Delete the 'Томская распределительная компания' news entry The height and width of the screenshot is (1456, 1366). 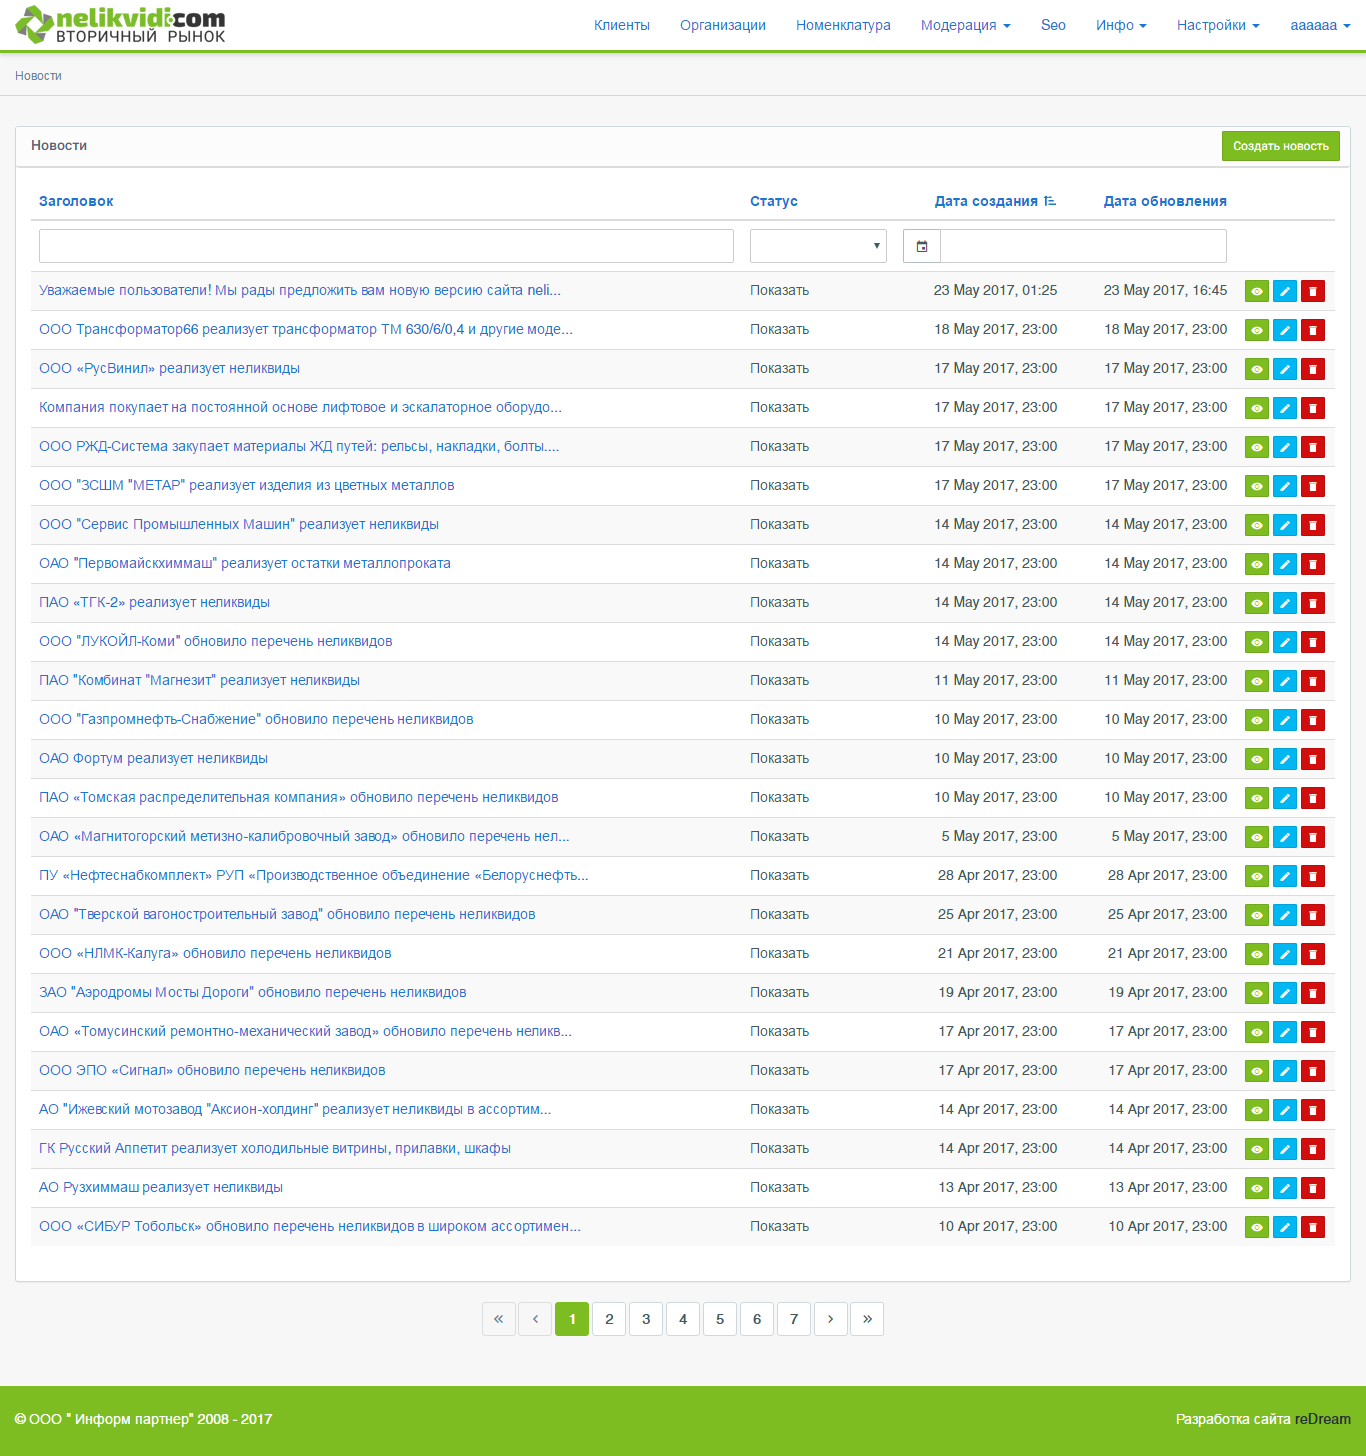pyautogui.click(x=1313, y=798)
